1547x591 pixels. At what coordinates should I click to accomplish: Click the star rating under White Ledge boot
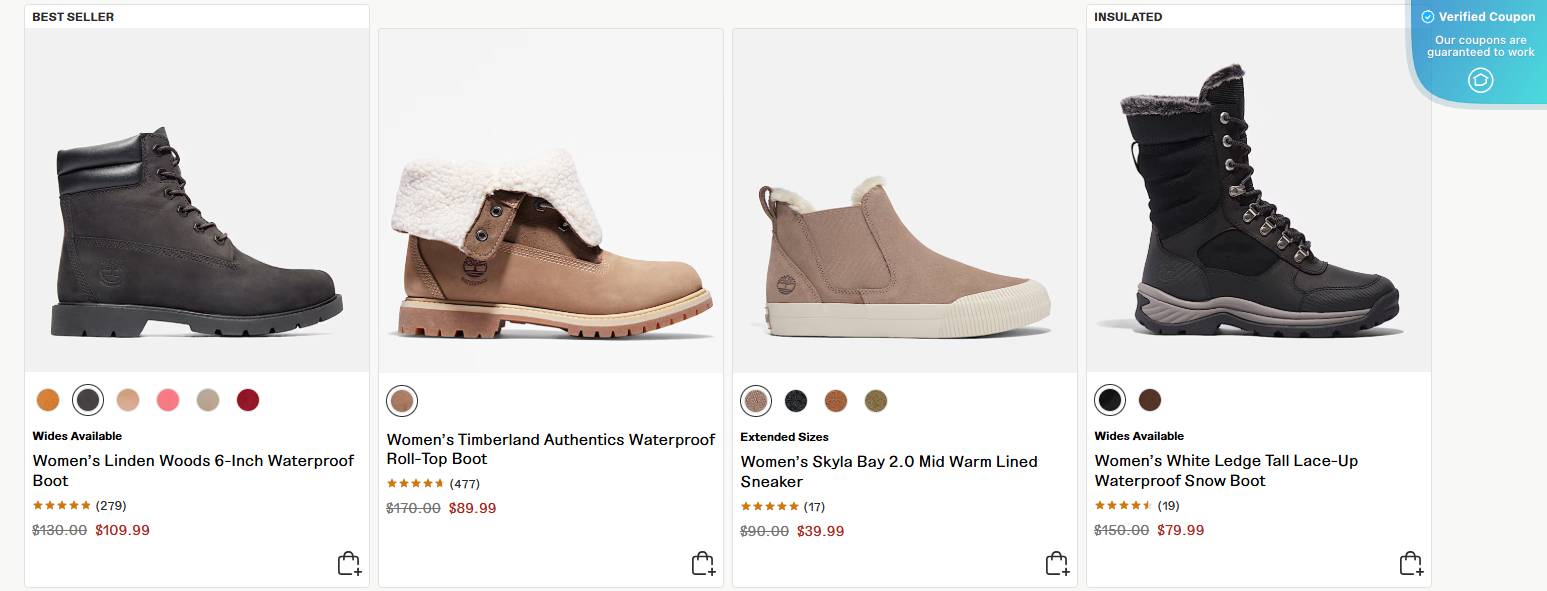coord(1122,505)
